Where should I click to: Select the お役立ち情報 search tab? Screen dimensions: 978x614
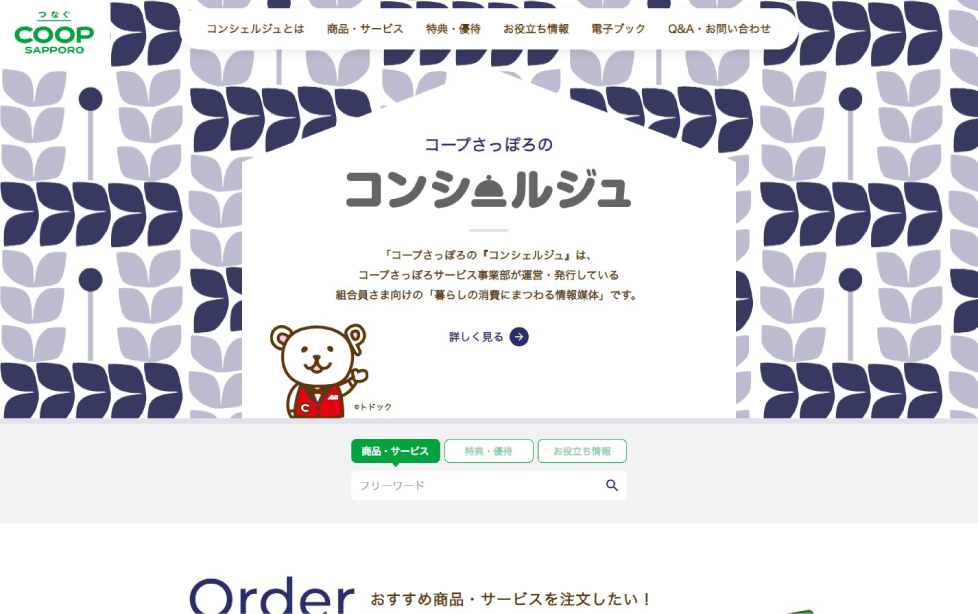pyautogui.click(x=582, y=451)
